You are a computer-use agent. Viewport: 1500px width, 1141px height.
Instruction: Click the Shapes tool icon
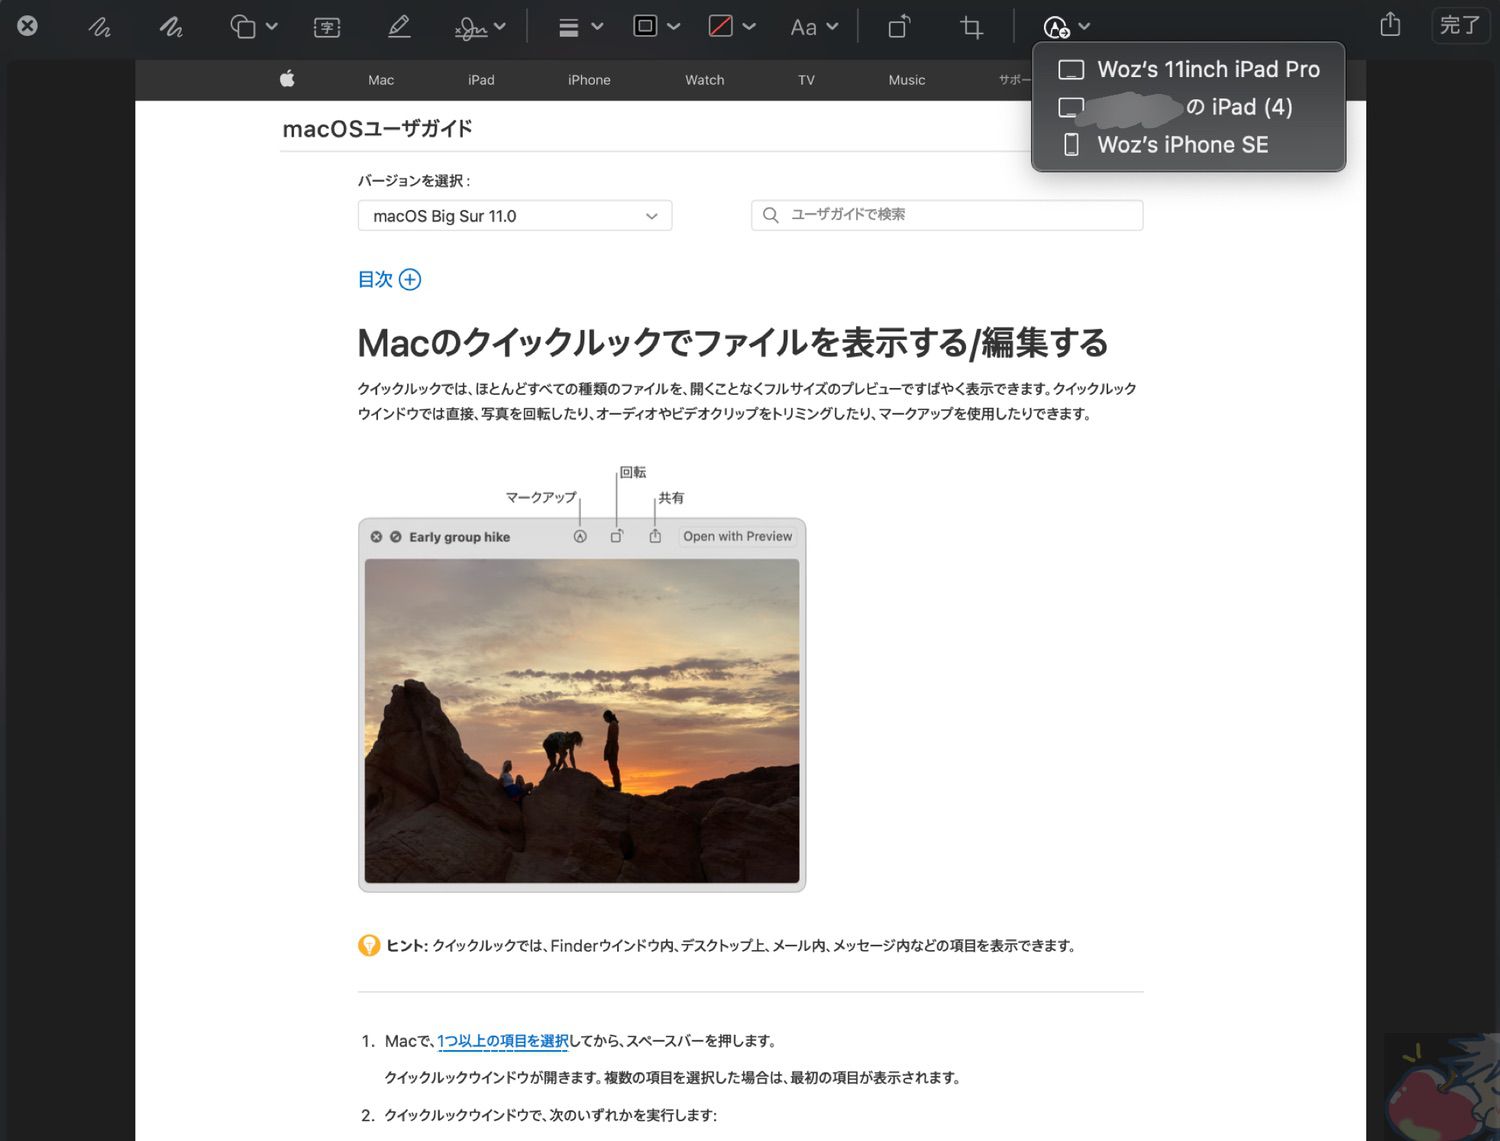(x=243, y=27)
